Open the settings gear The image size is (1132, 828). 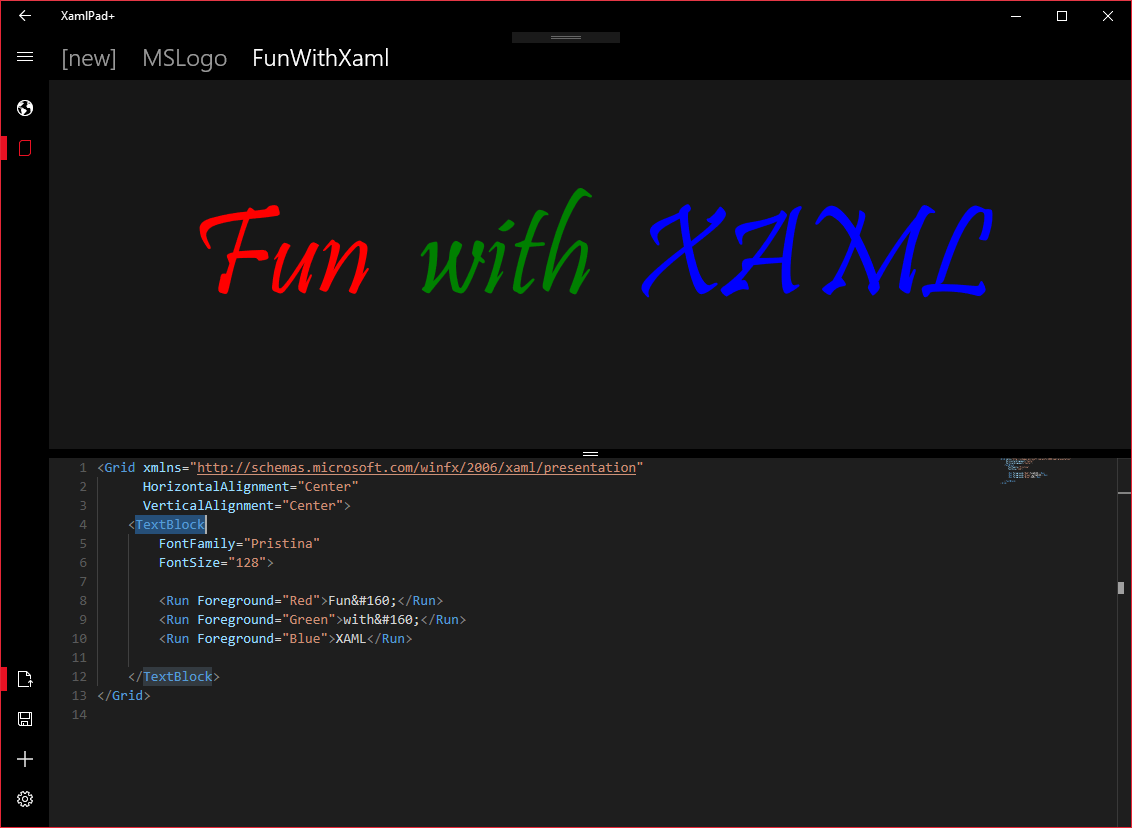[25, 798]
